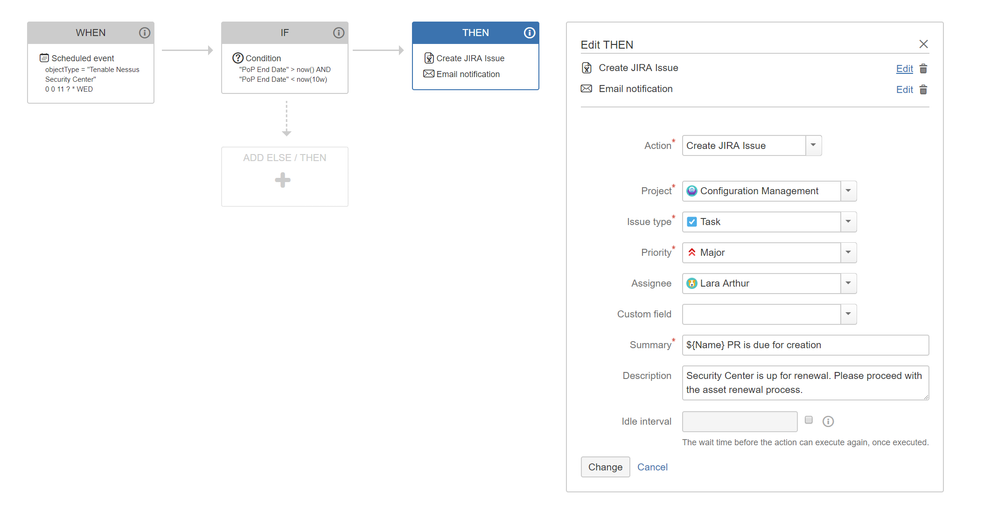This screenshot has width=998, height=506.
Task: Click the Email notification envelope icon in the THEN block
Action: [429, 74]
